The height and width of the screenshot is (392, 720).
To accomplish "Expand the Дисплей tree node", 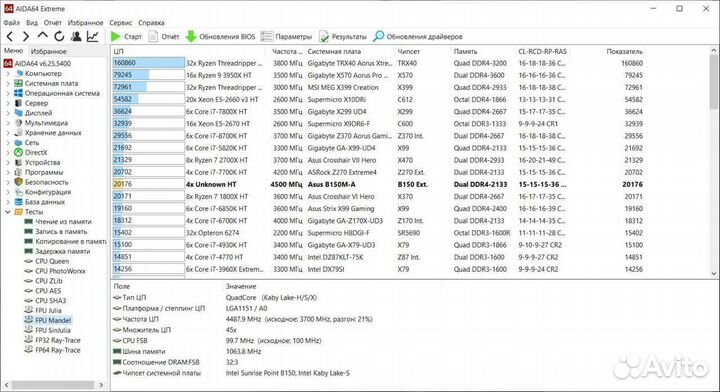I will point(8,113).
